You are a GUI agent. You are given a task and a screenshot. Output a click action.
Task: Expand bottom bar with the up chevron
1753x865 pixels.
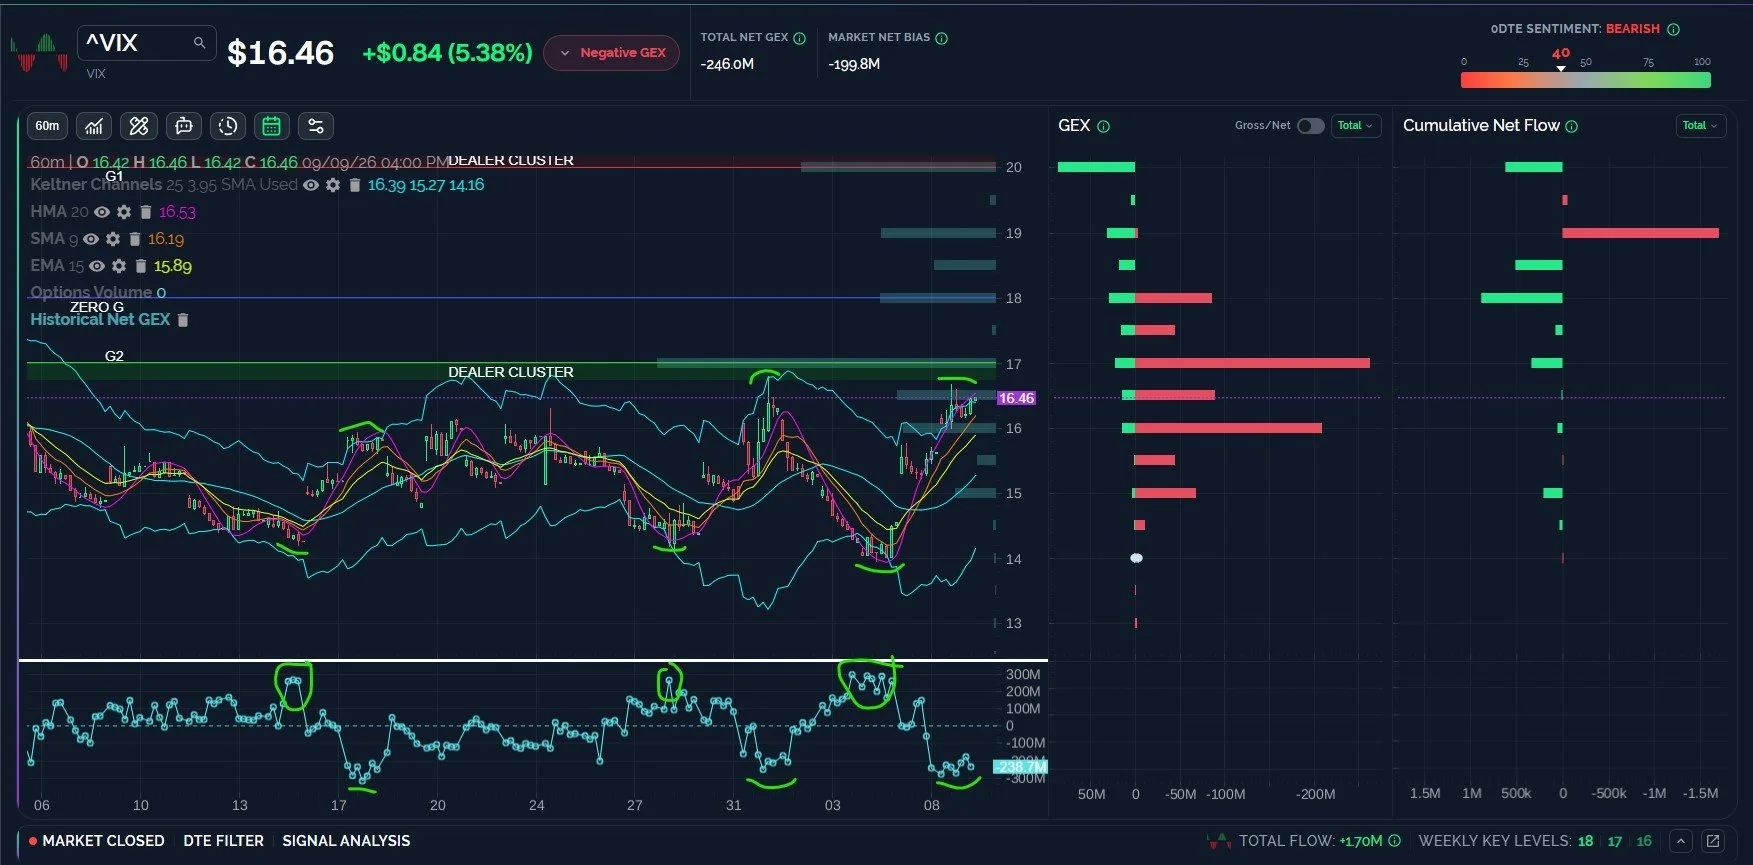point(1681,841)
